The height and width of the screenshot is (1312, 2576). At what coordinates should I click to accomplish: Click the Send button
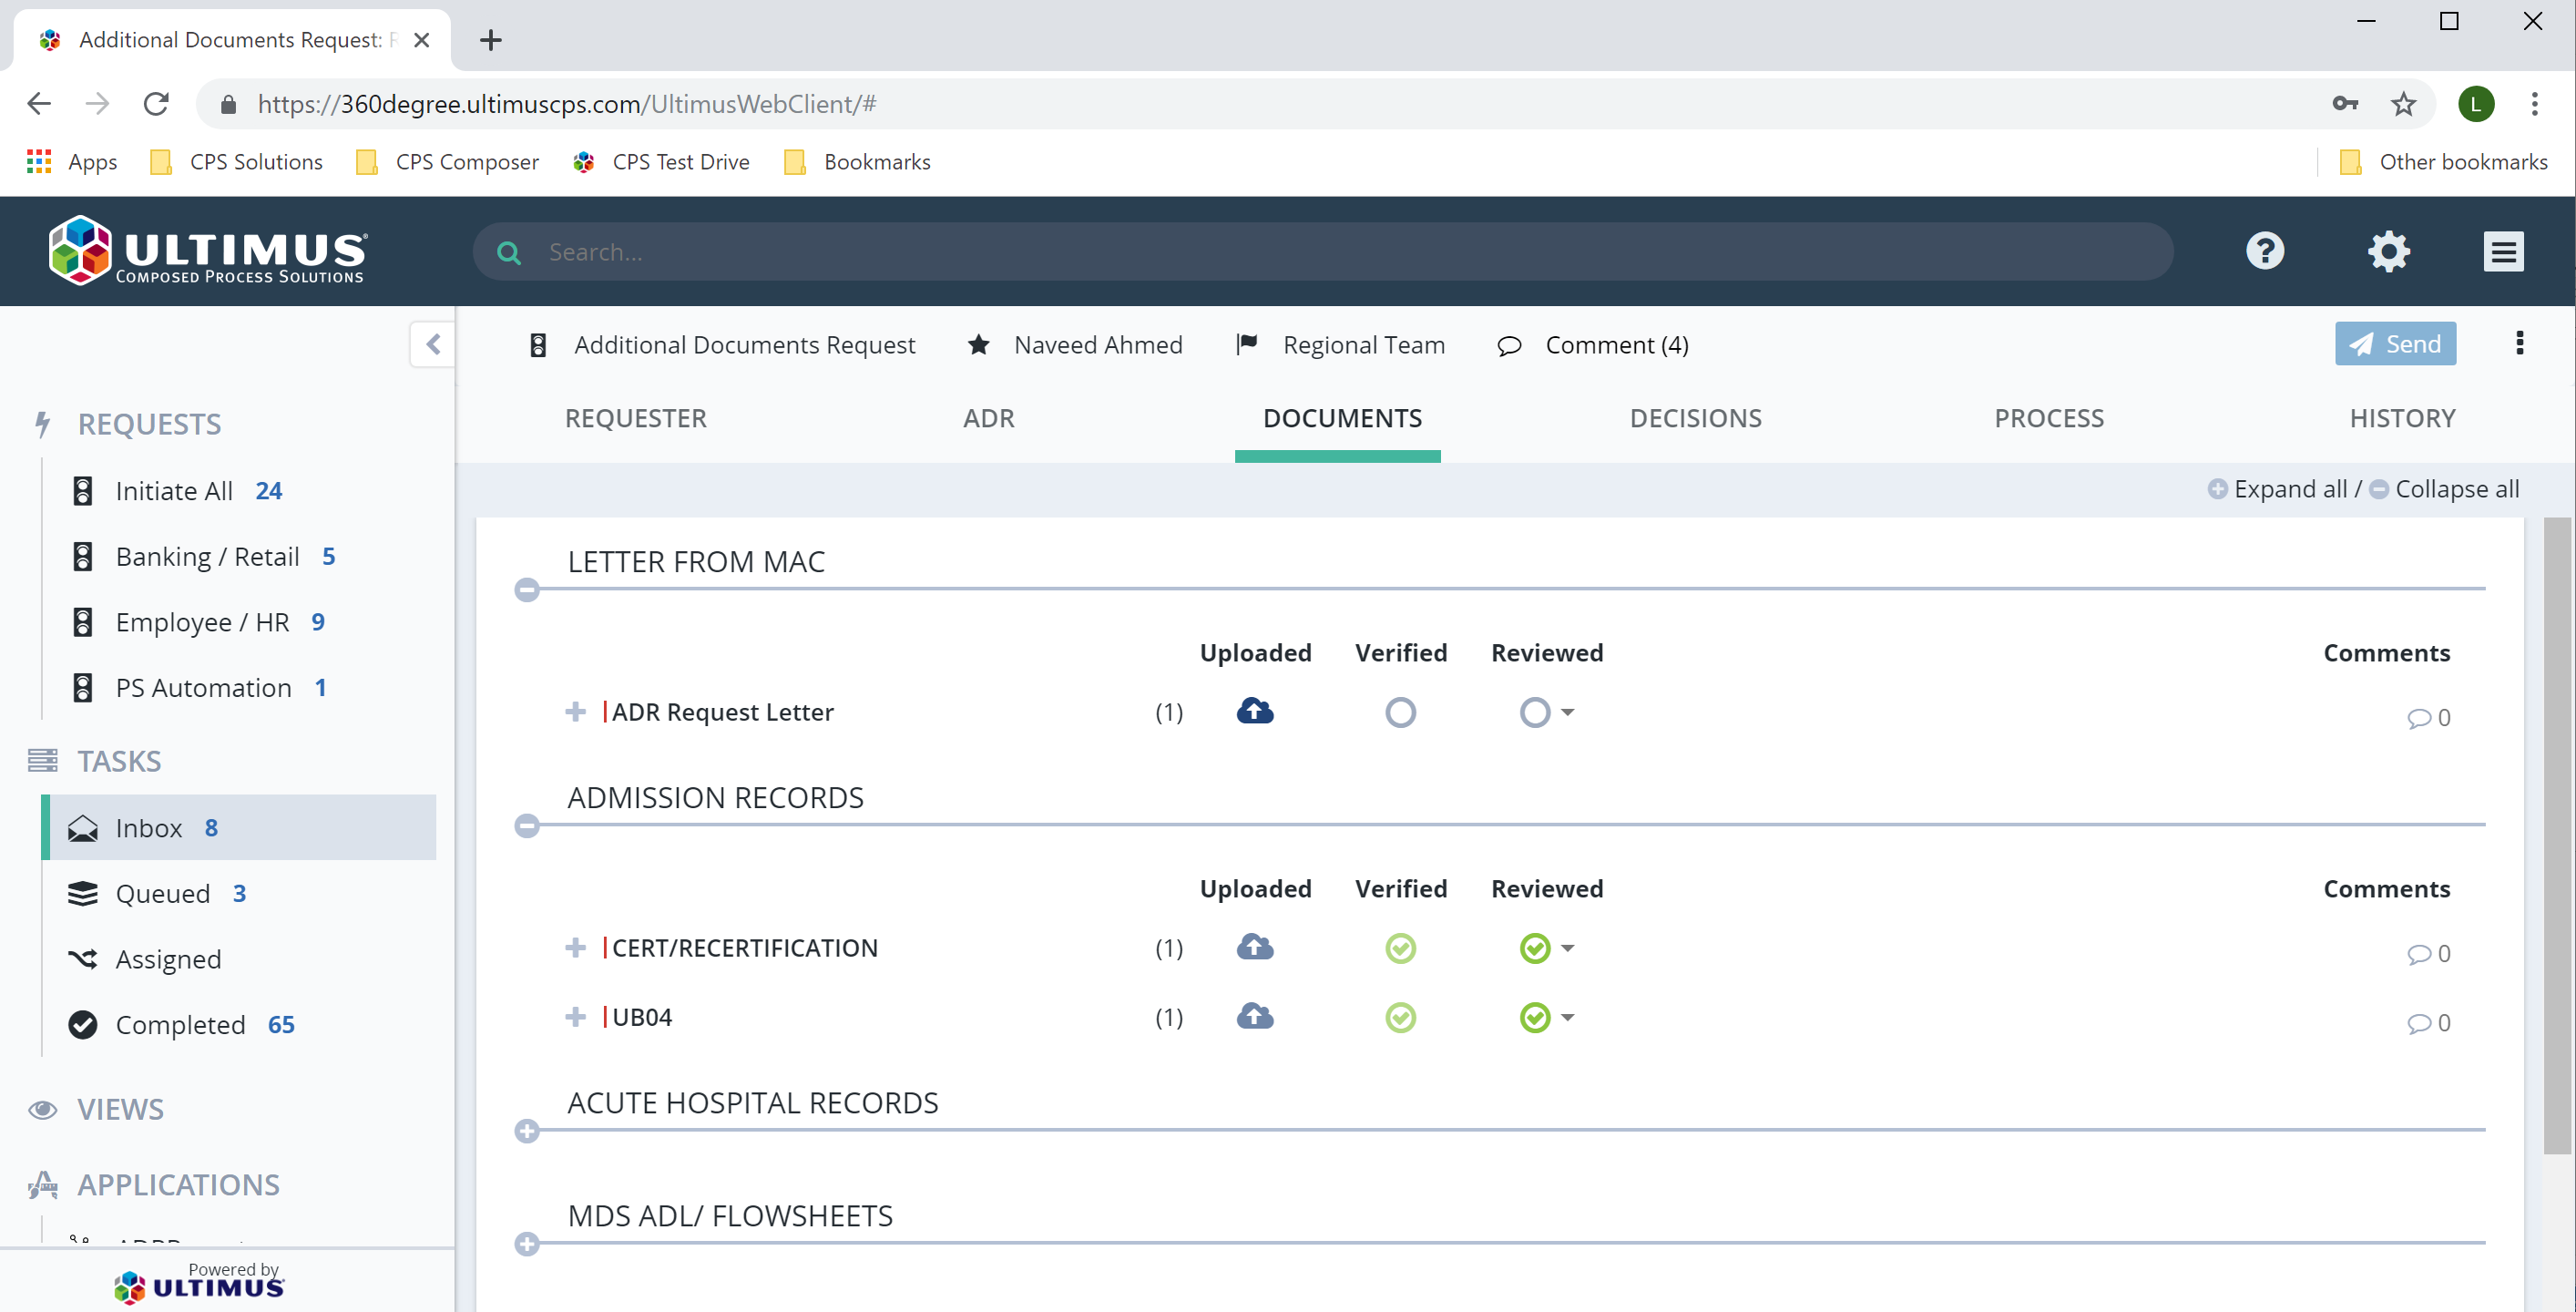[x=2395, y=343]
